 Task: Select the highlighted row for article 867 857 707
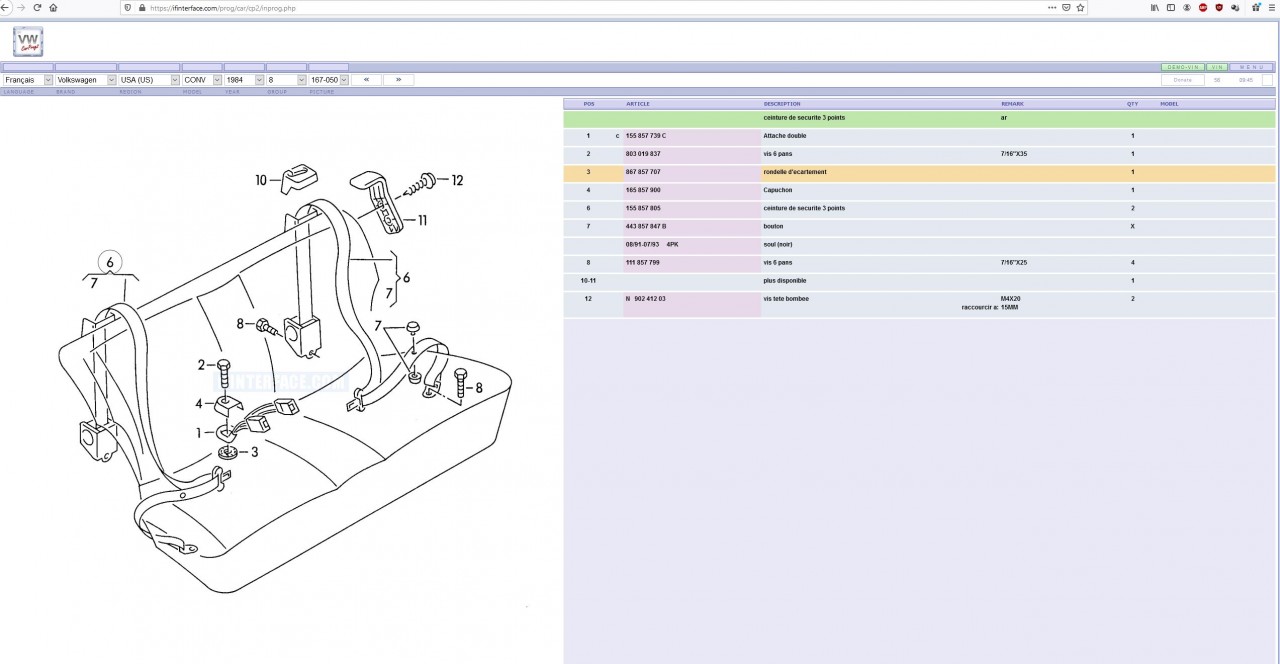coord(919,172)
